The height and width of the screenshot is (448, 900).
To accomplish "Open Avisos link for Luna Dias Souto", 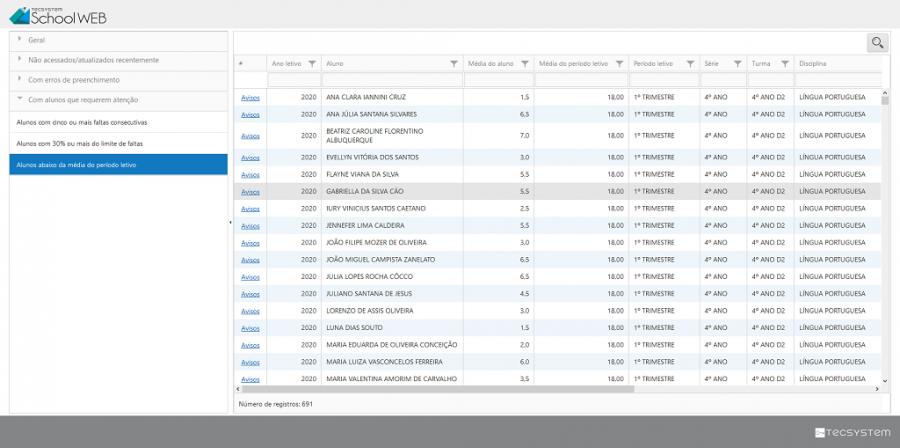I will [x=250, y=328].
